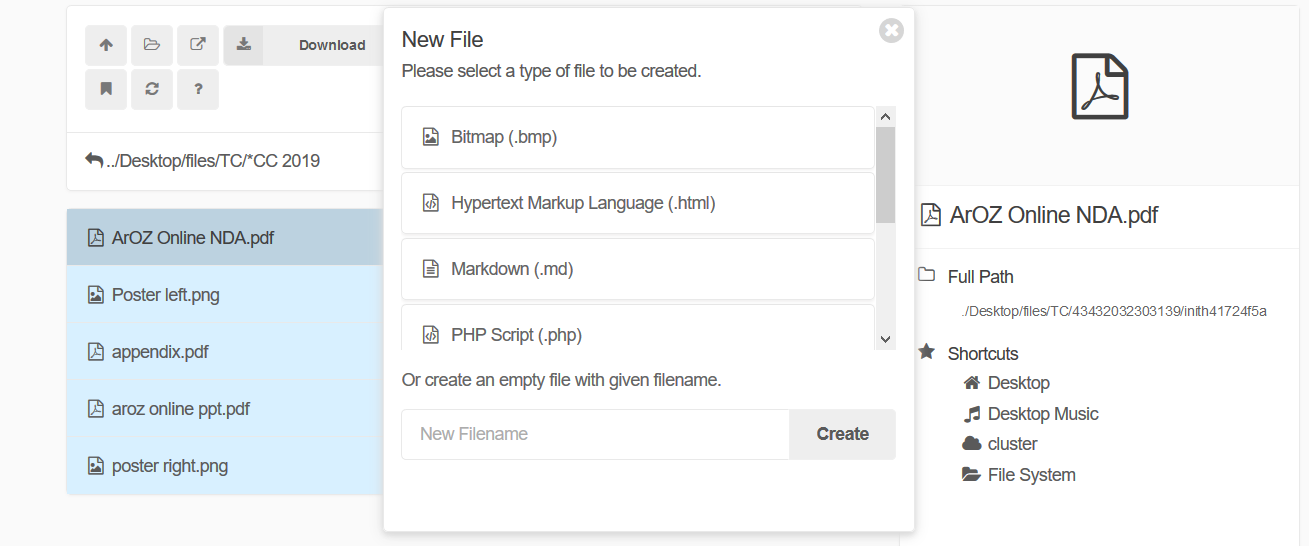Select Bitmap (.bmp) file type
This screenshot has width=1309, height=546.
pyautogui.click(x=638, y=137)
